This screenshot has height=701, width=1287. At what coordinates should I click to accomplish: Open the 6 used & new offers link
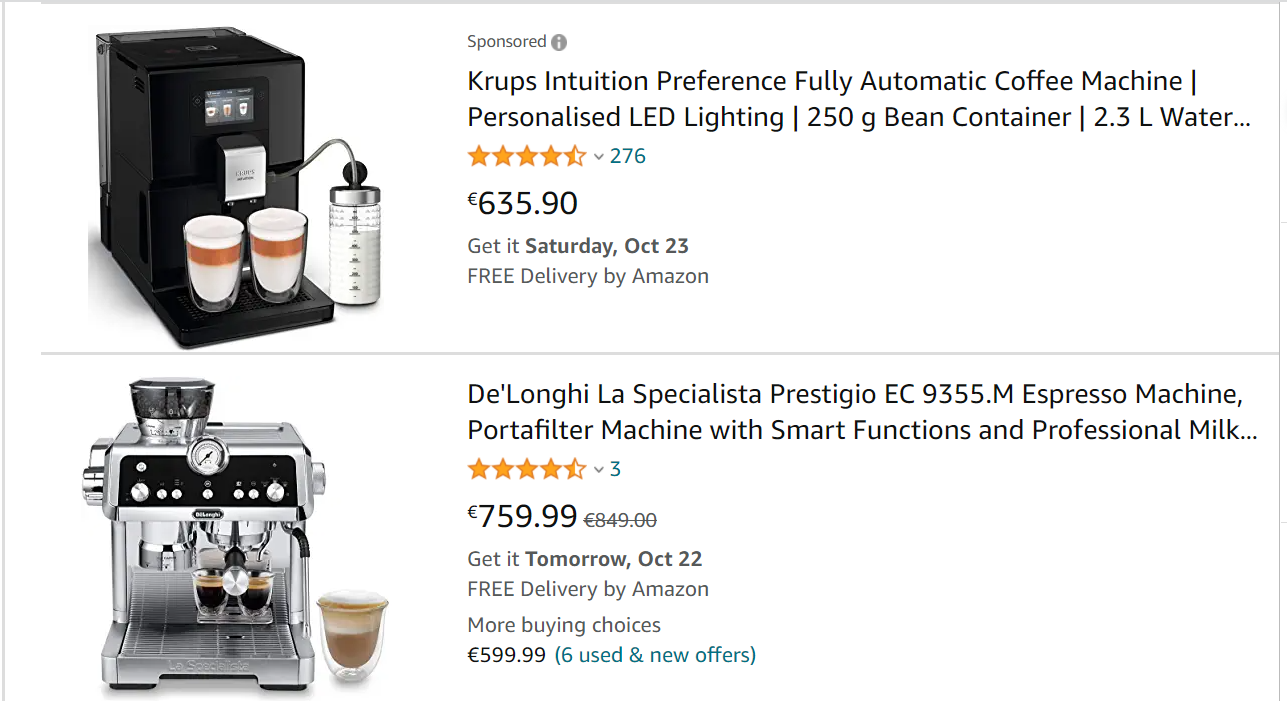point(655,655)
